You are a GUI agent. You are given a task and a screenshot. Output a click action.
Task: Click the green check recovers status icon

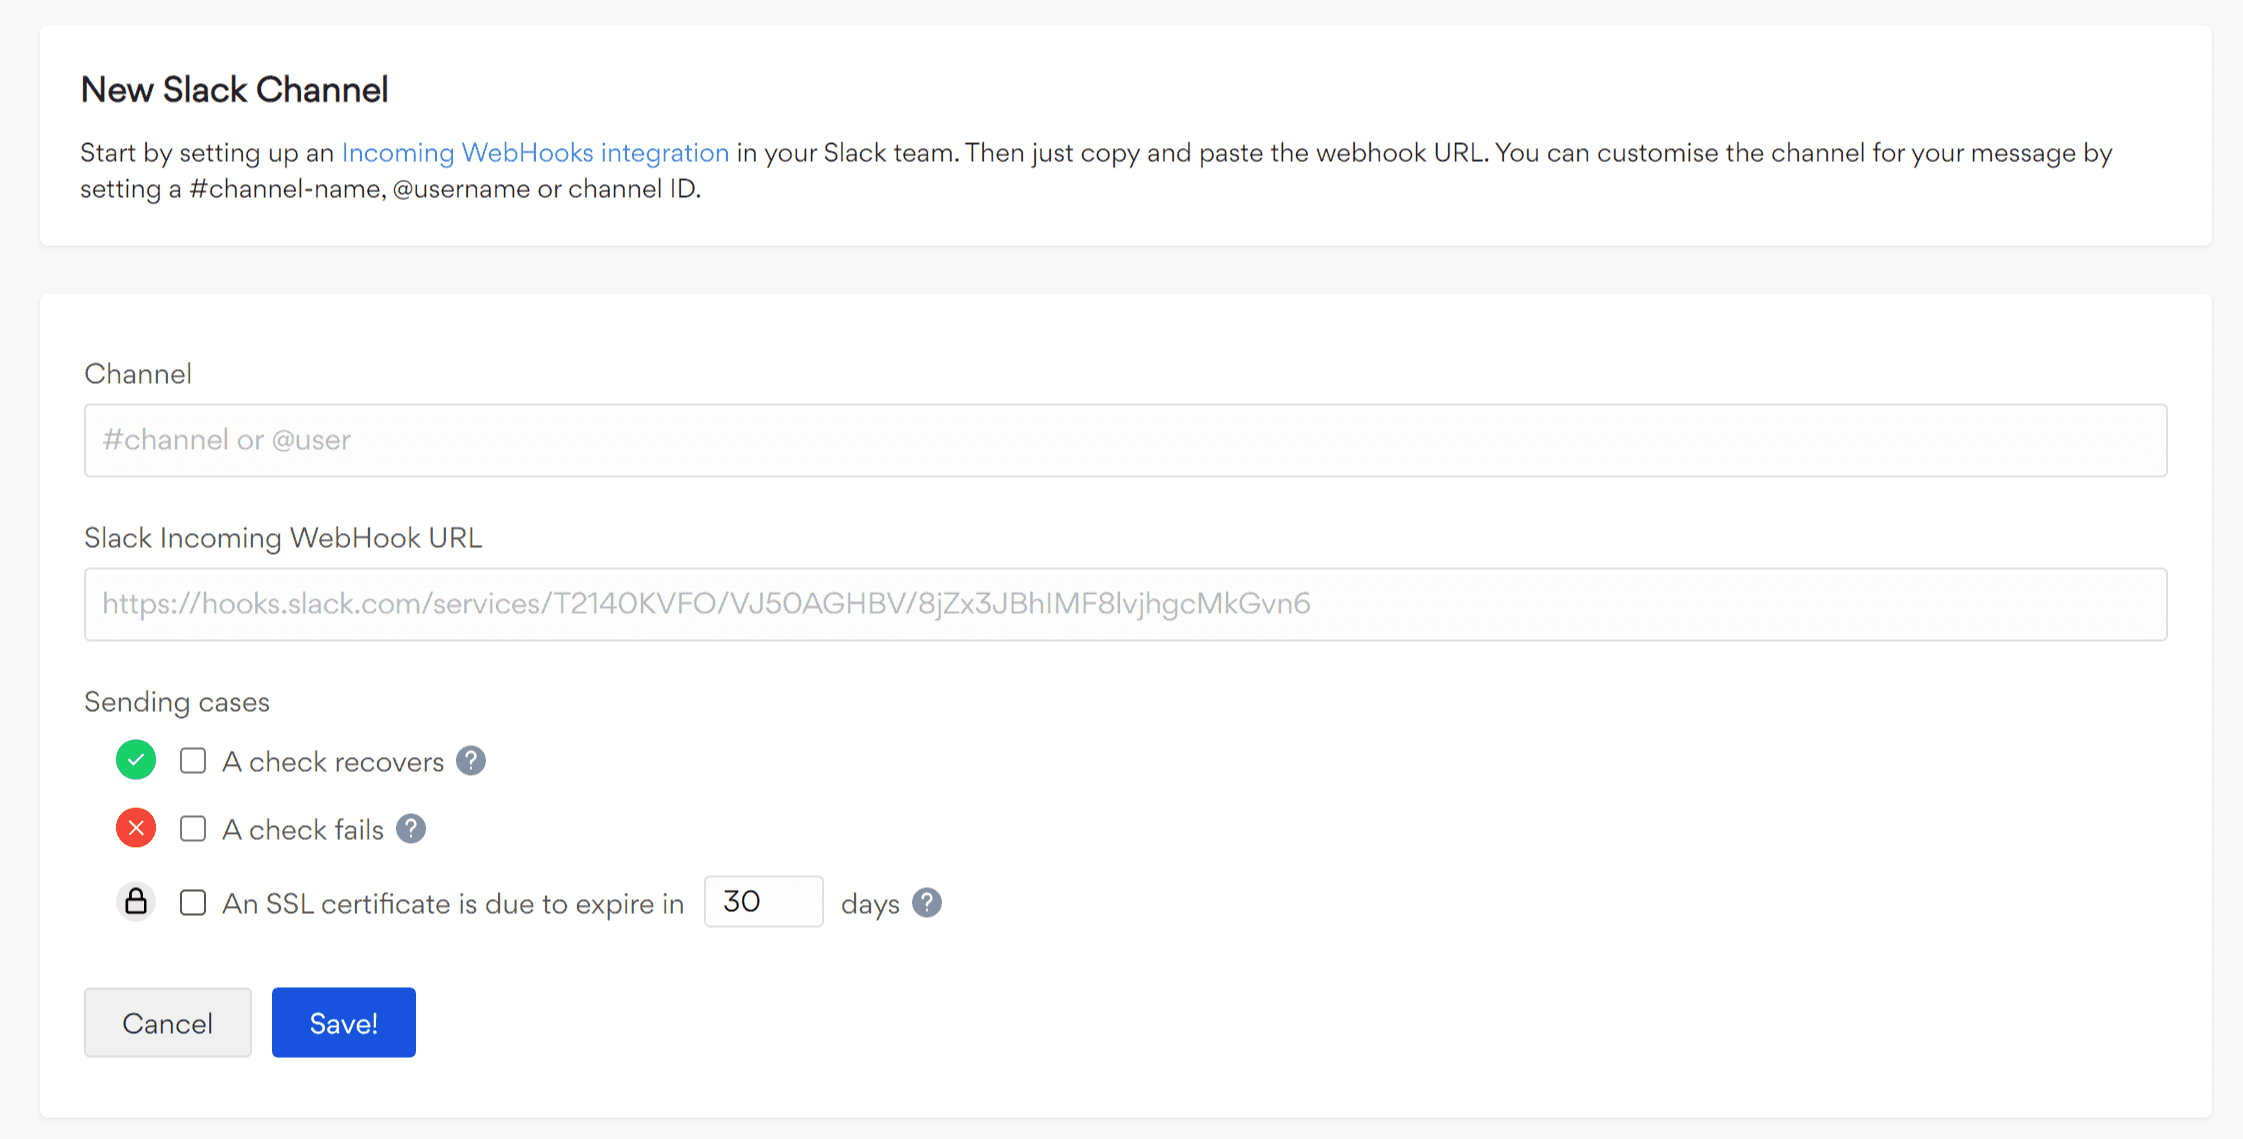tap(136, 760)
